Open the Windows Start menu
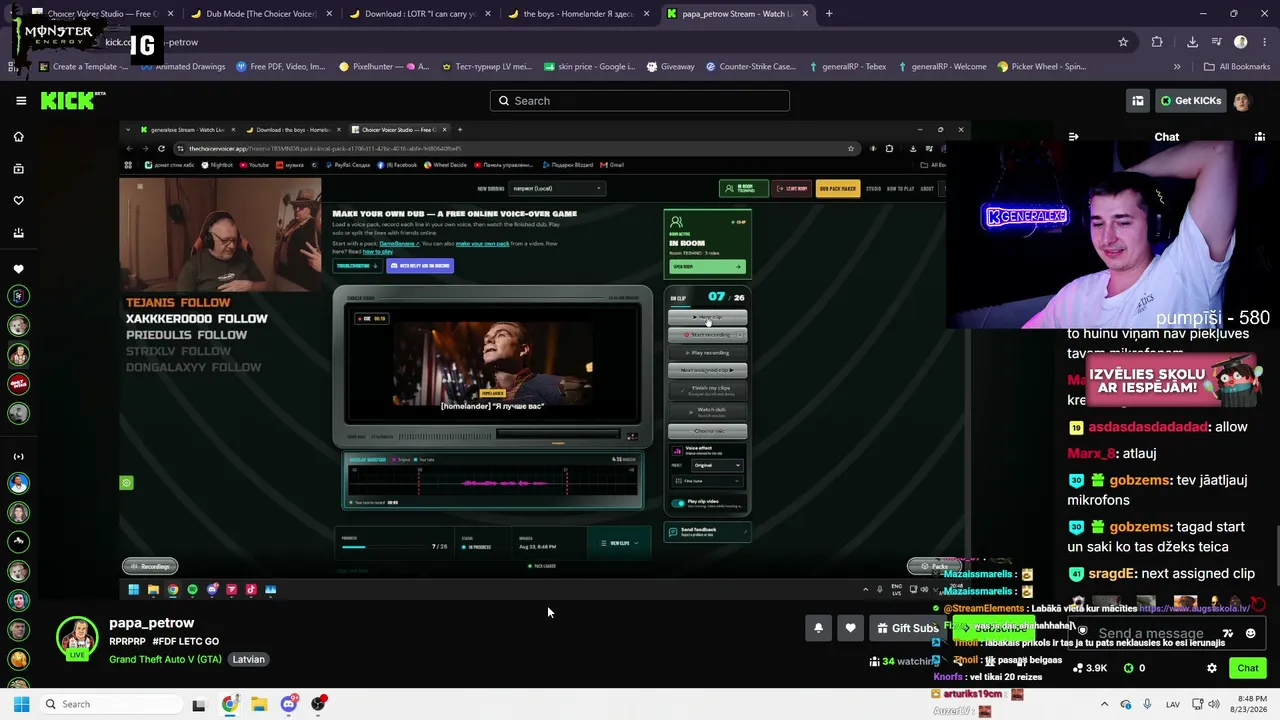The width and height of the screenshot is (1280, 720). [21, 704]
